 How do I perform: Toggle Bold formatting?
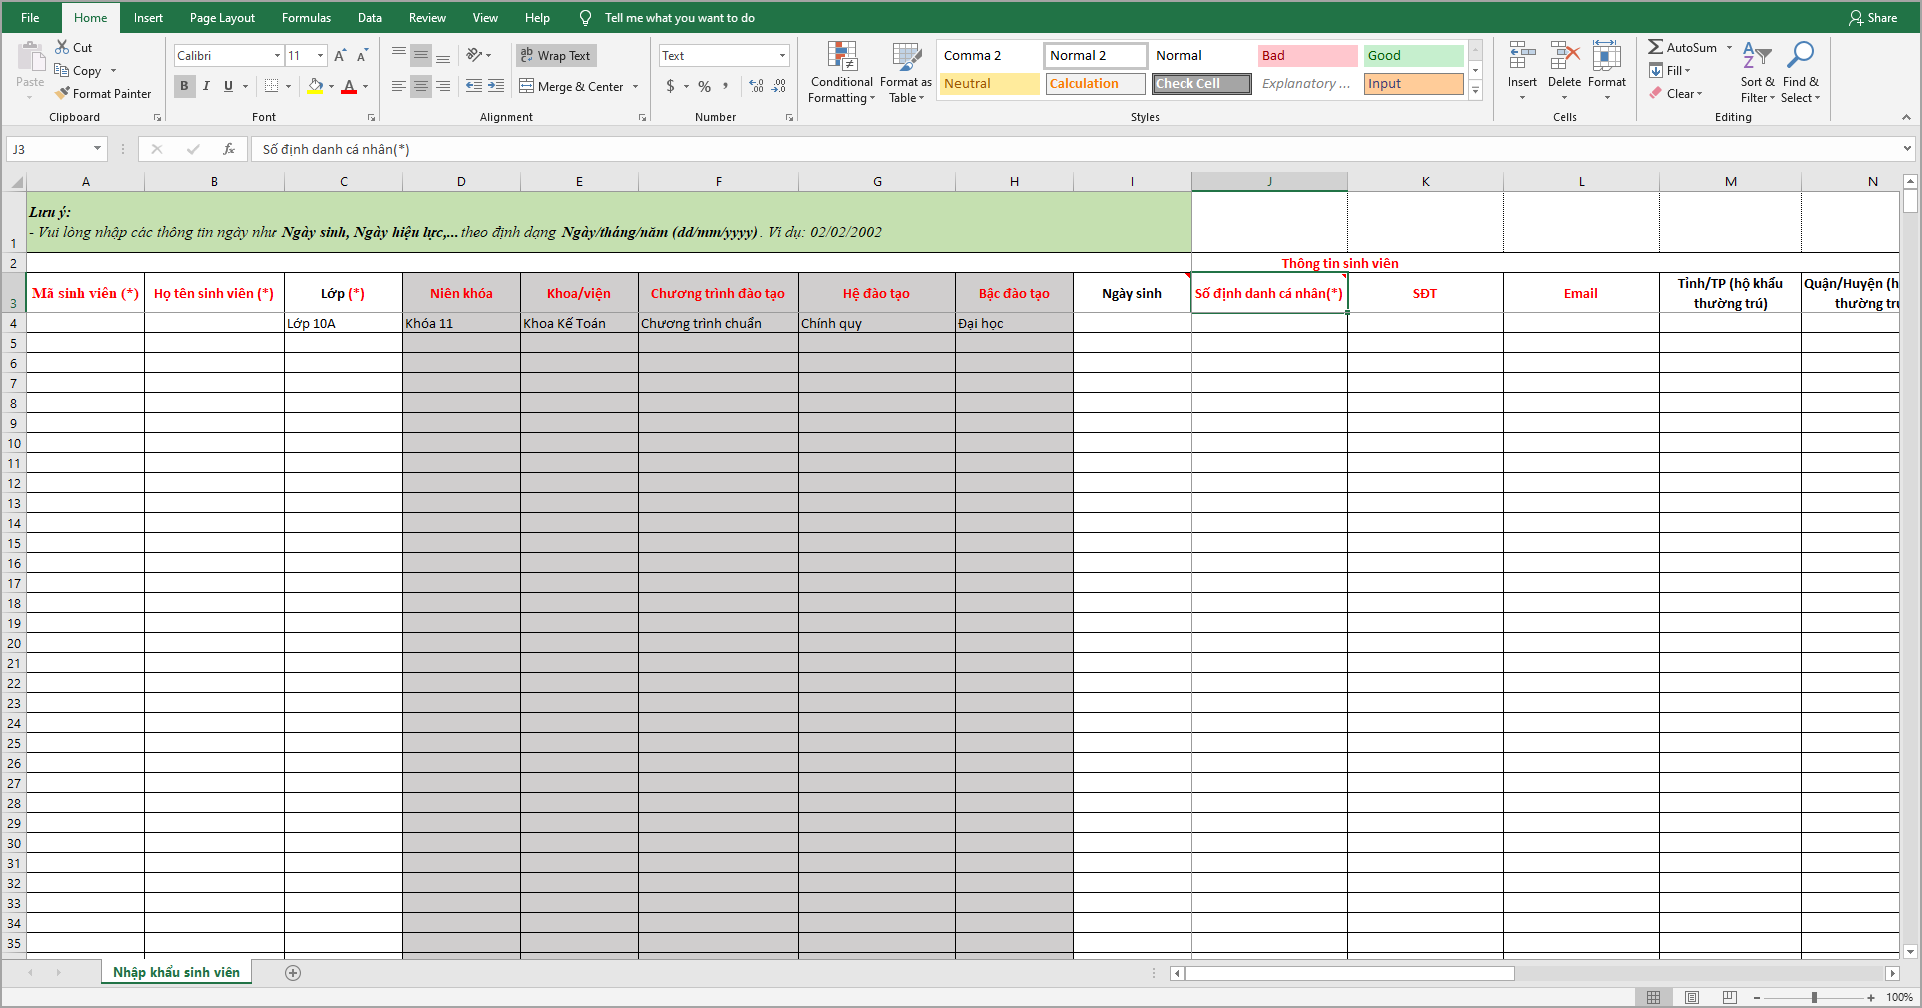tap(184, 86)
